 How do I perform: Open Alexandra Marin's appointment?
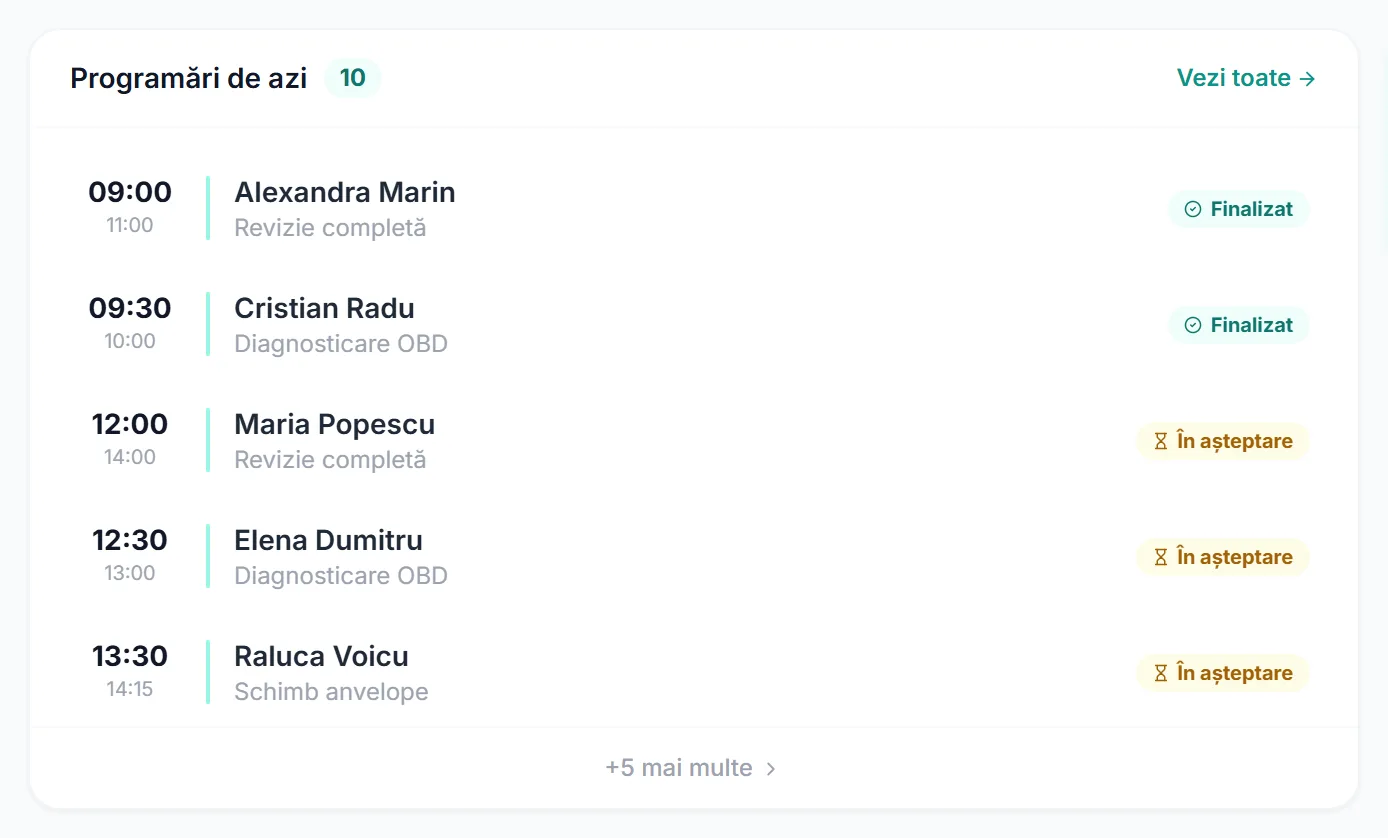click(x=694, y=209)
